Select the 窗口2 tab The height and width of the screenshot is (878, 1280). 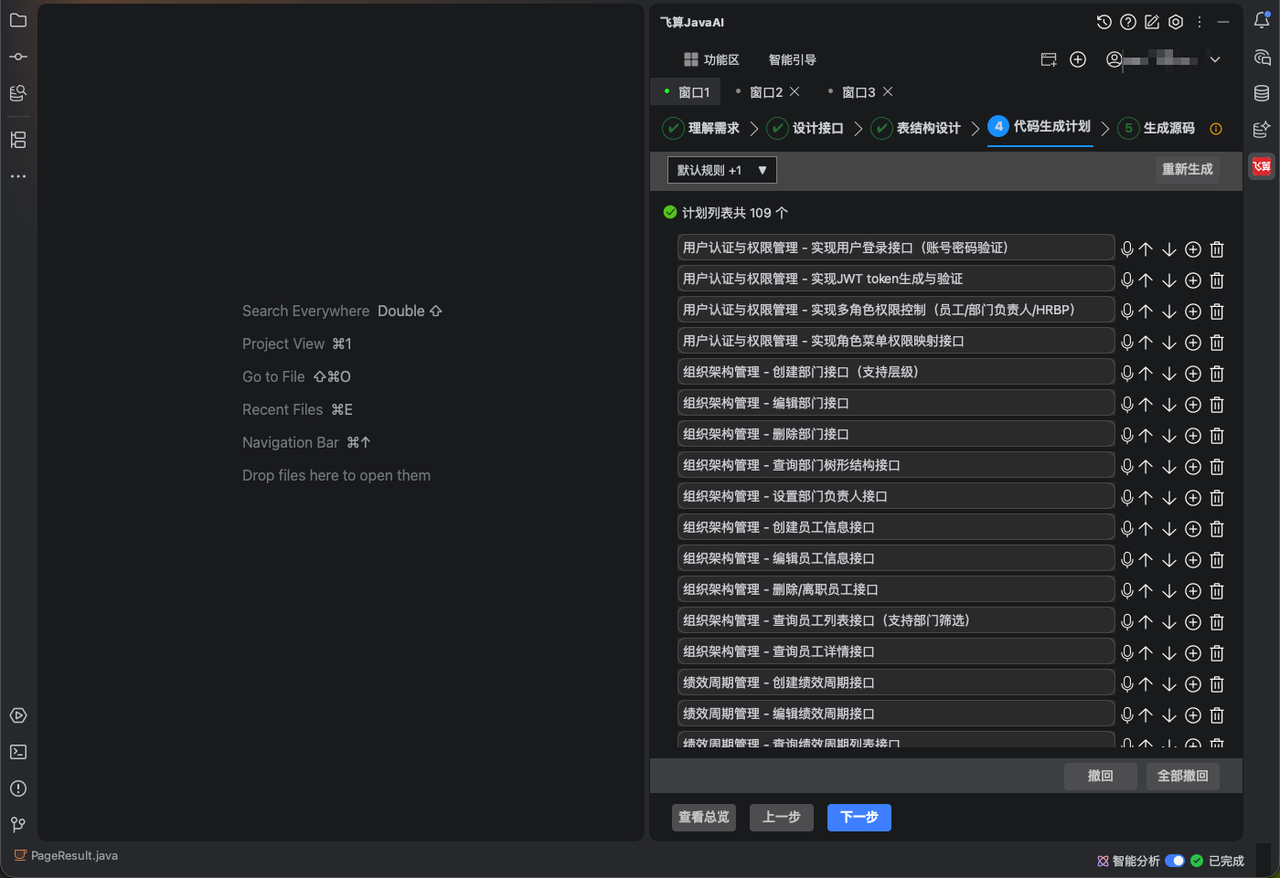[x=766, y=92]
